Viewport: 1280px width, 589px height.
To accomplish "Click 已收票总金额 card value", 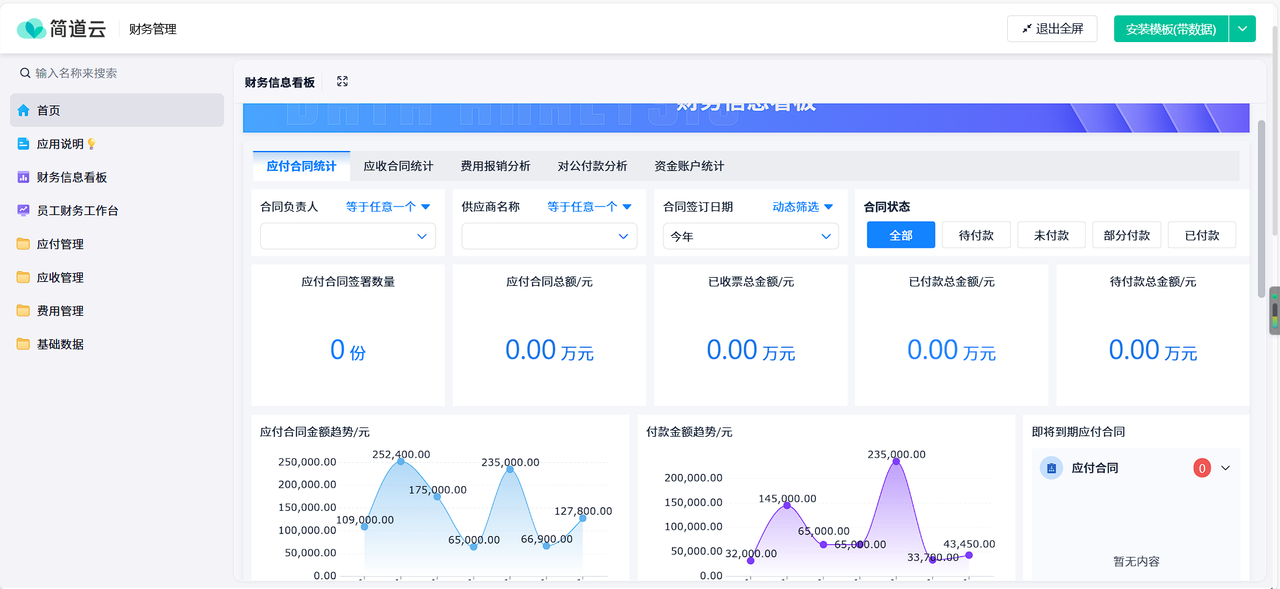I will pos(750,350).
